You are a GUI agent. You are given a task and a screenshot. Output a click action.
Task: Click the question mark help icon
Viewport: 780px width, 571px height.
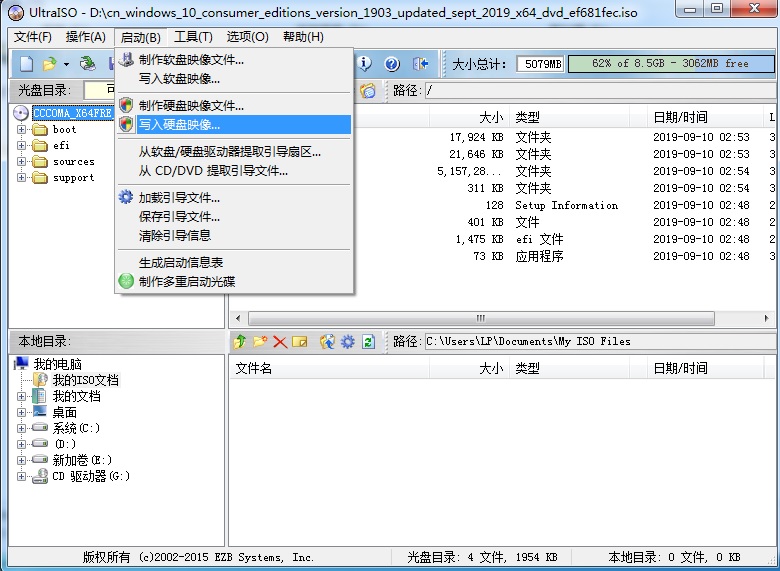392,64
